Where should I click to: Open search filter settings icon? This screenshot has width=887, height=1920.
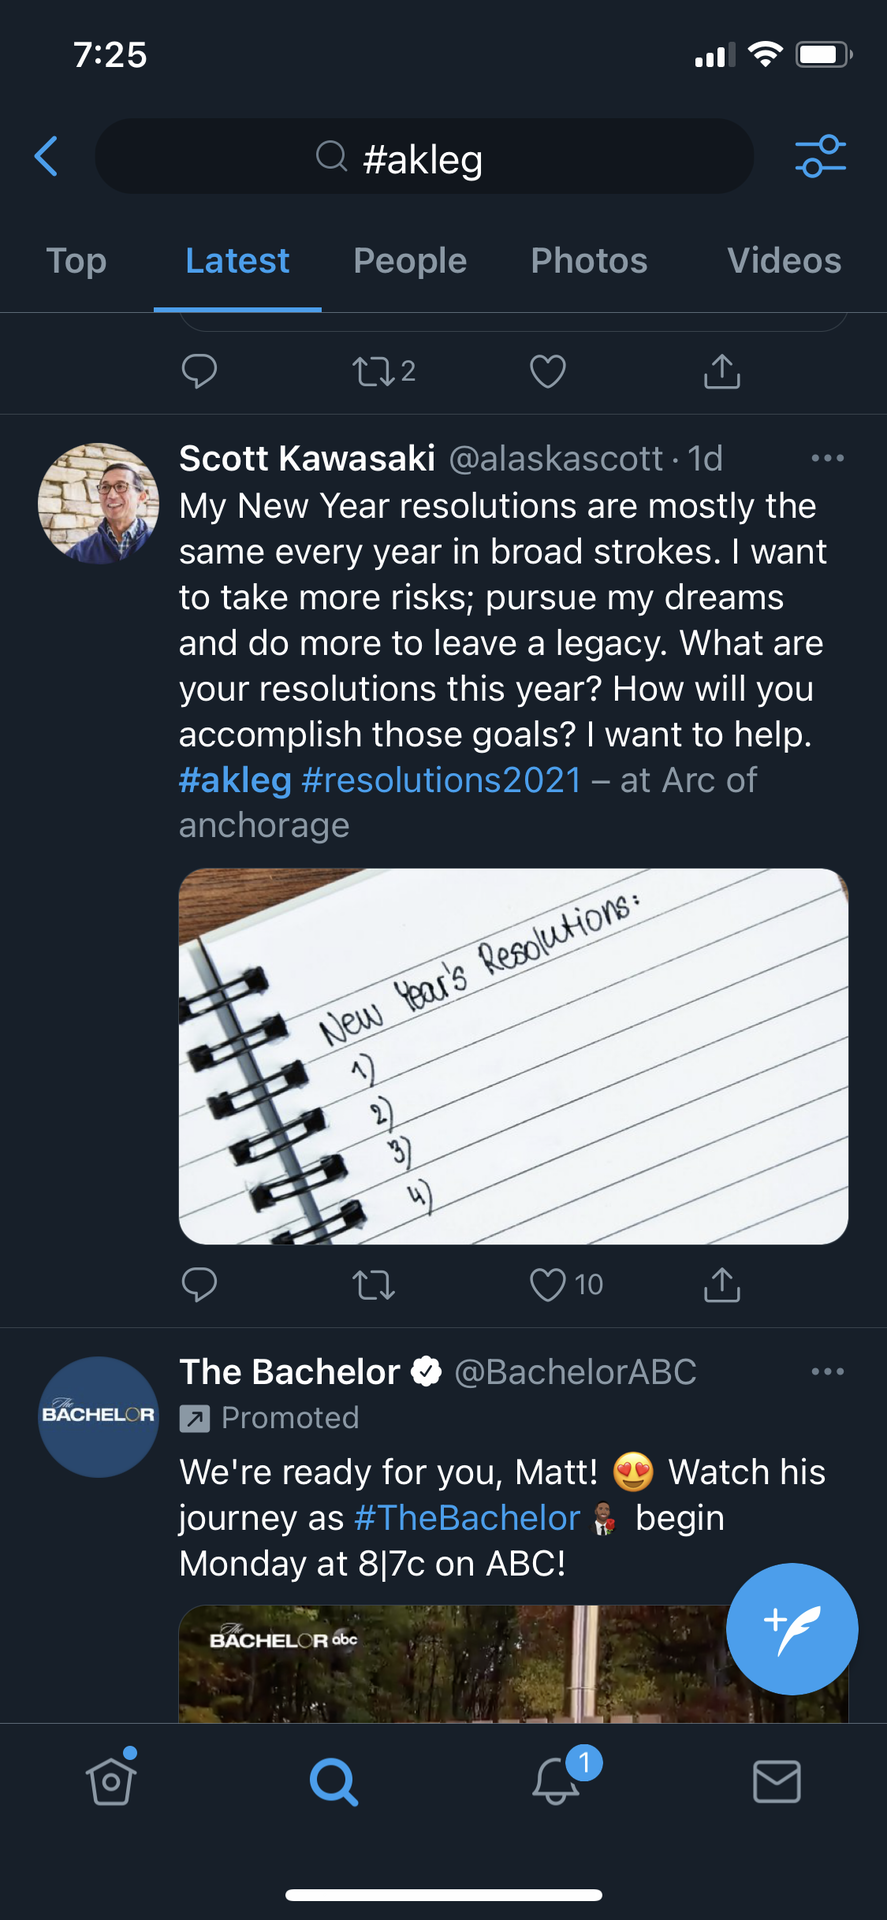[820, 156]
